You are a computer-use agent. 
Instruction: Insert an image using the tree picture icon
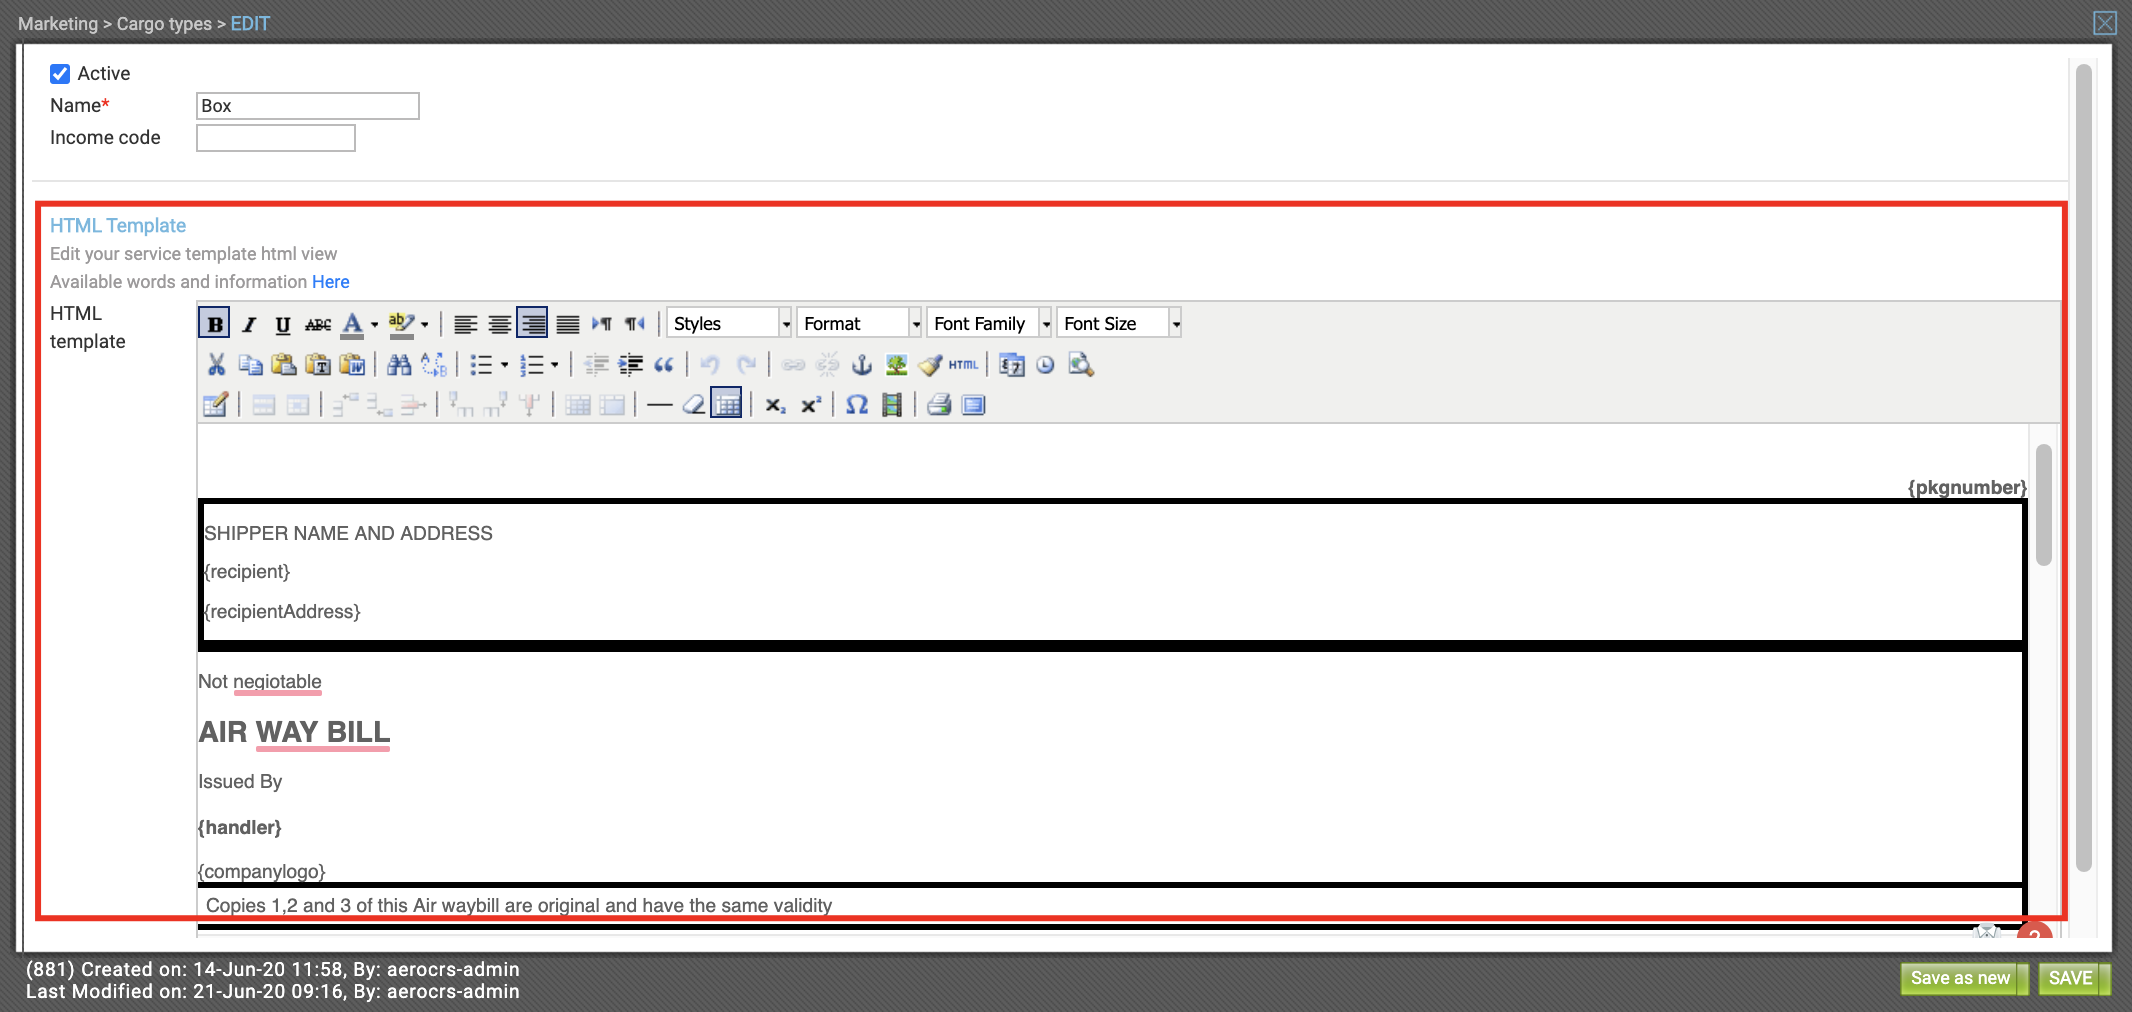(x=896, y=365)
